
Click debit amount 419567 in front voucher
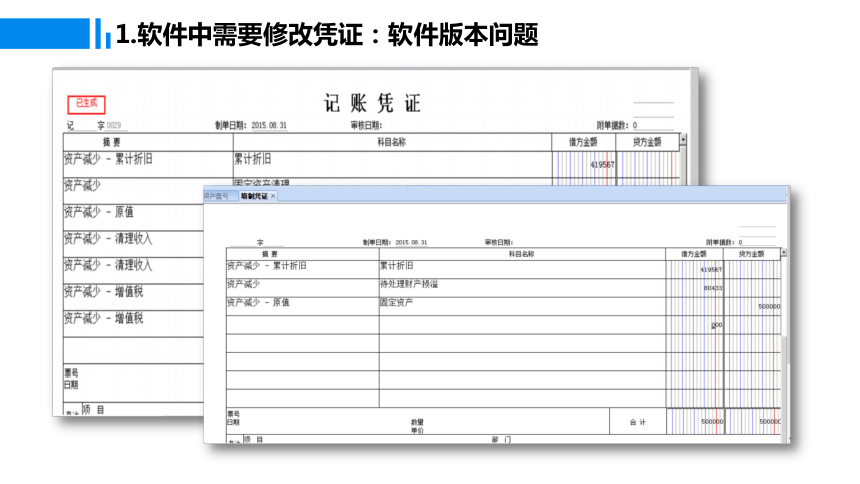[x=711, y=270]
